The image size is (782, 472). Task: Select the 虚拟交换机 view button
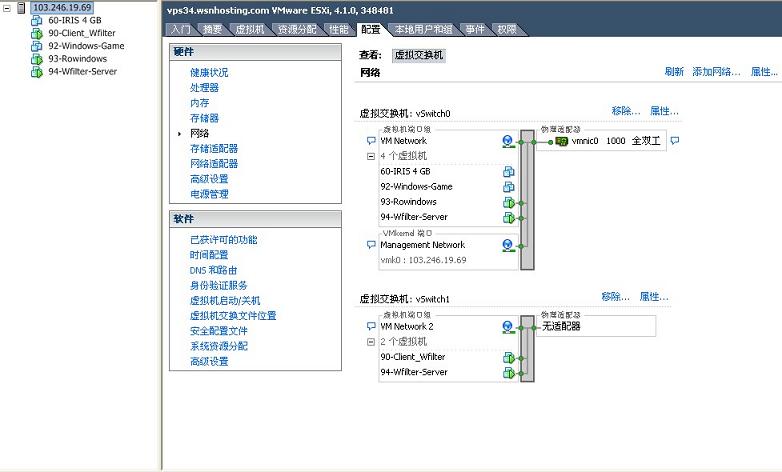coord(419,56)
